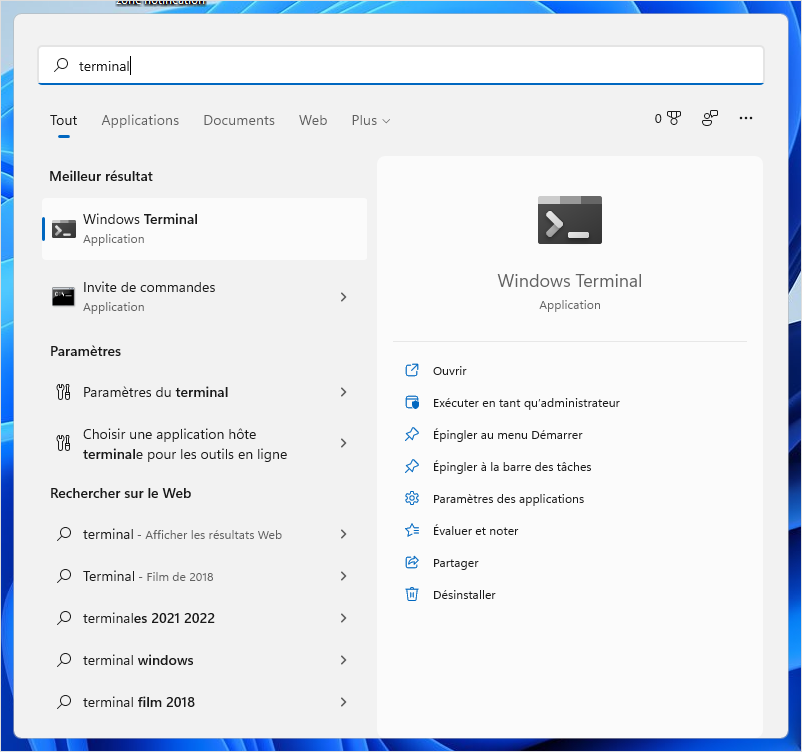This screenshot has width=802, height=752.
Task: Select 'terminal - Afficher les résultats Web'
Action: [205, 534]
